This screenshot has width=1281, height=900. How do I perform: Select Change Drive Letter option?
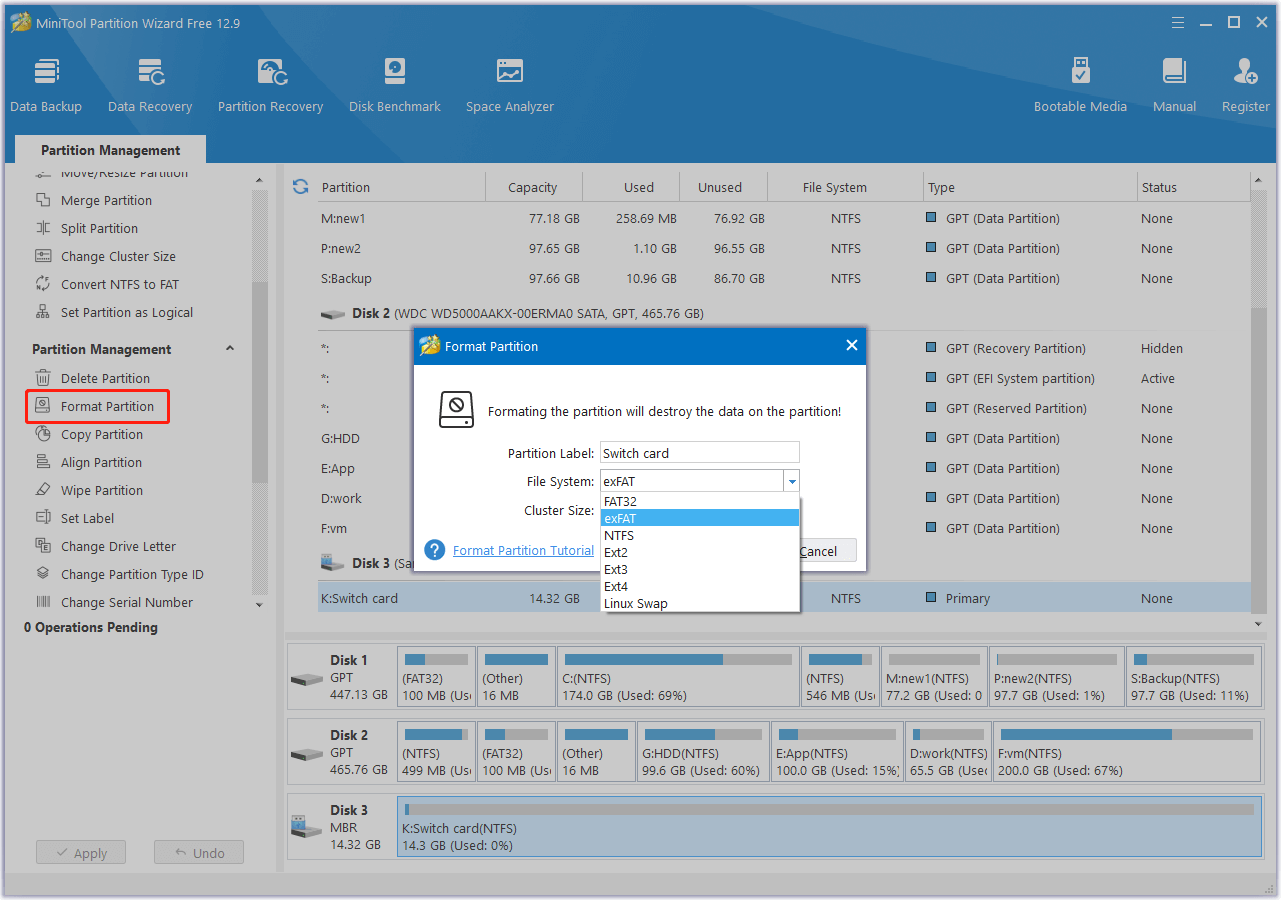(120, 546)
